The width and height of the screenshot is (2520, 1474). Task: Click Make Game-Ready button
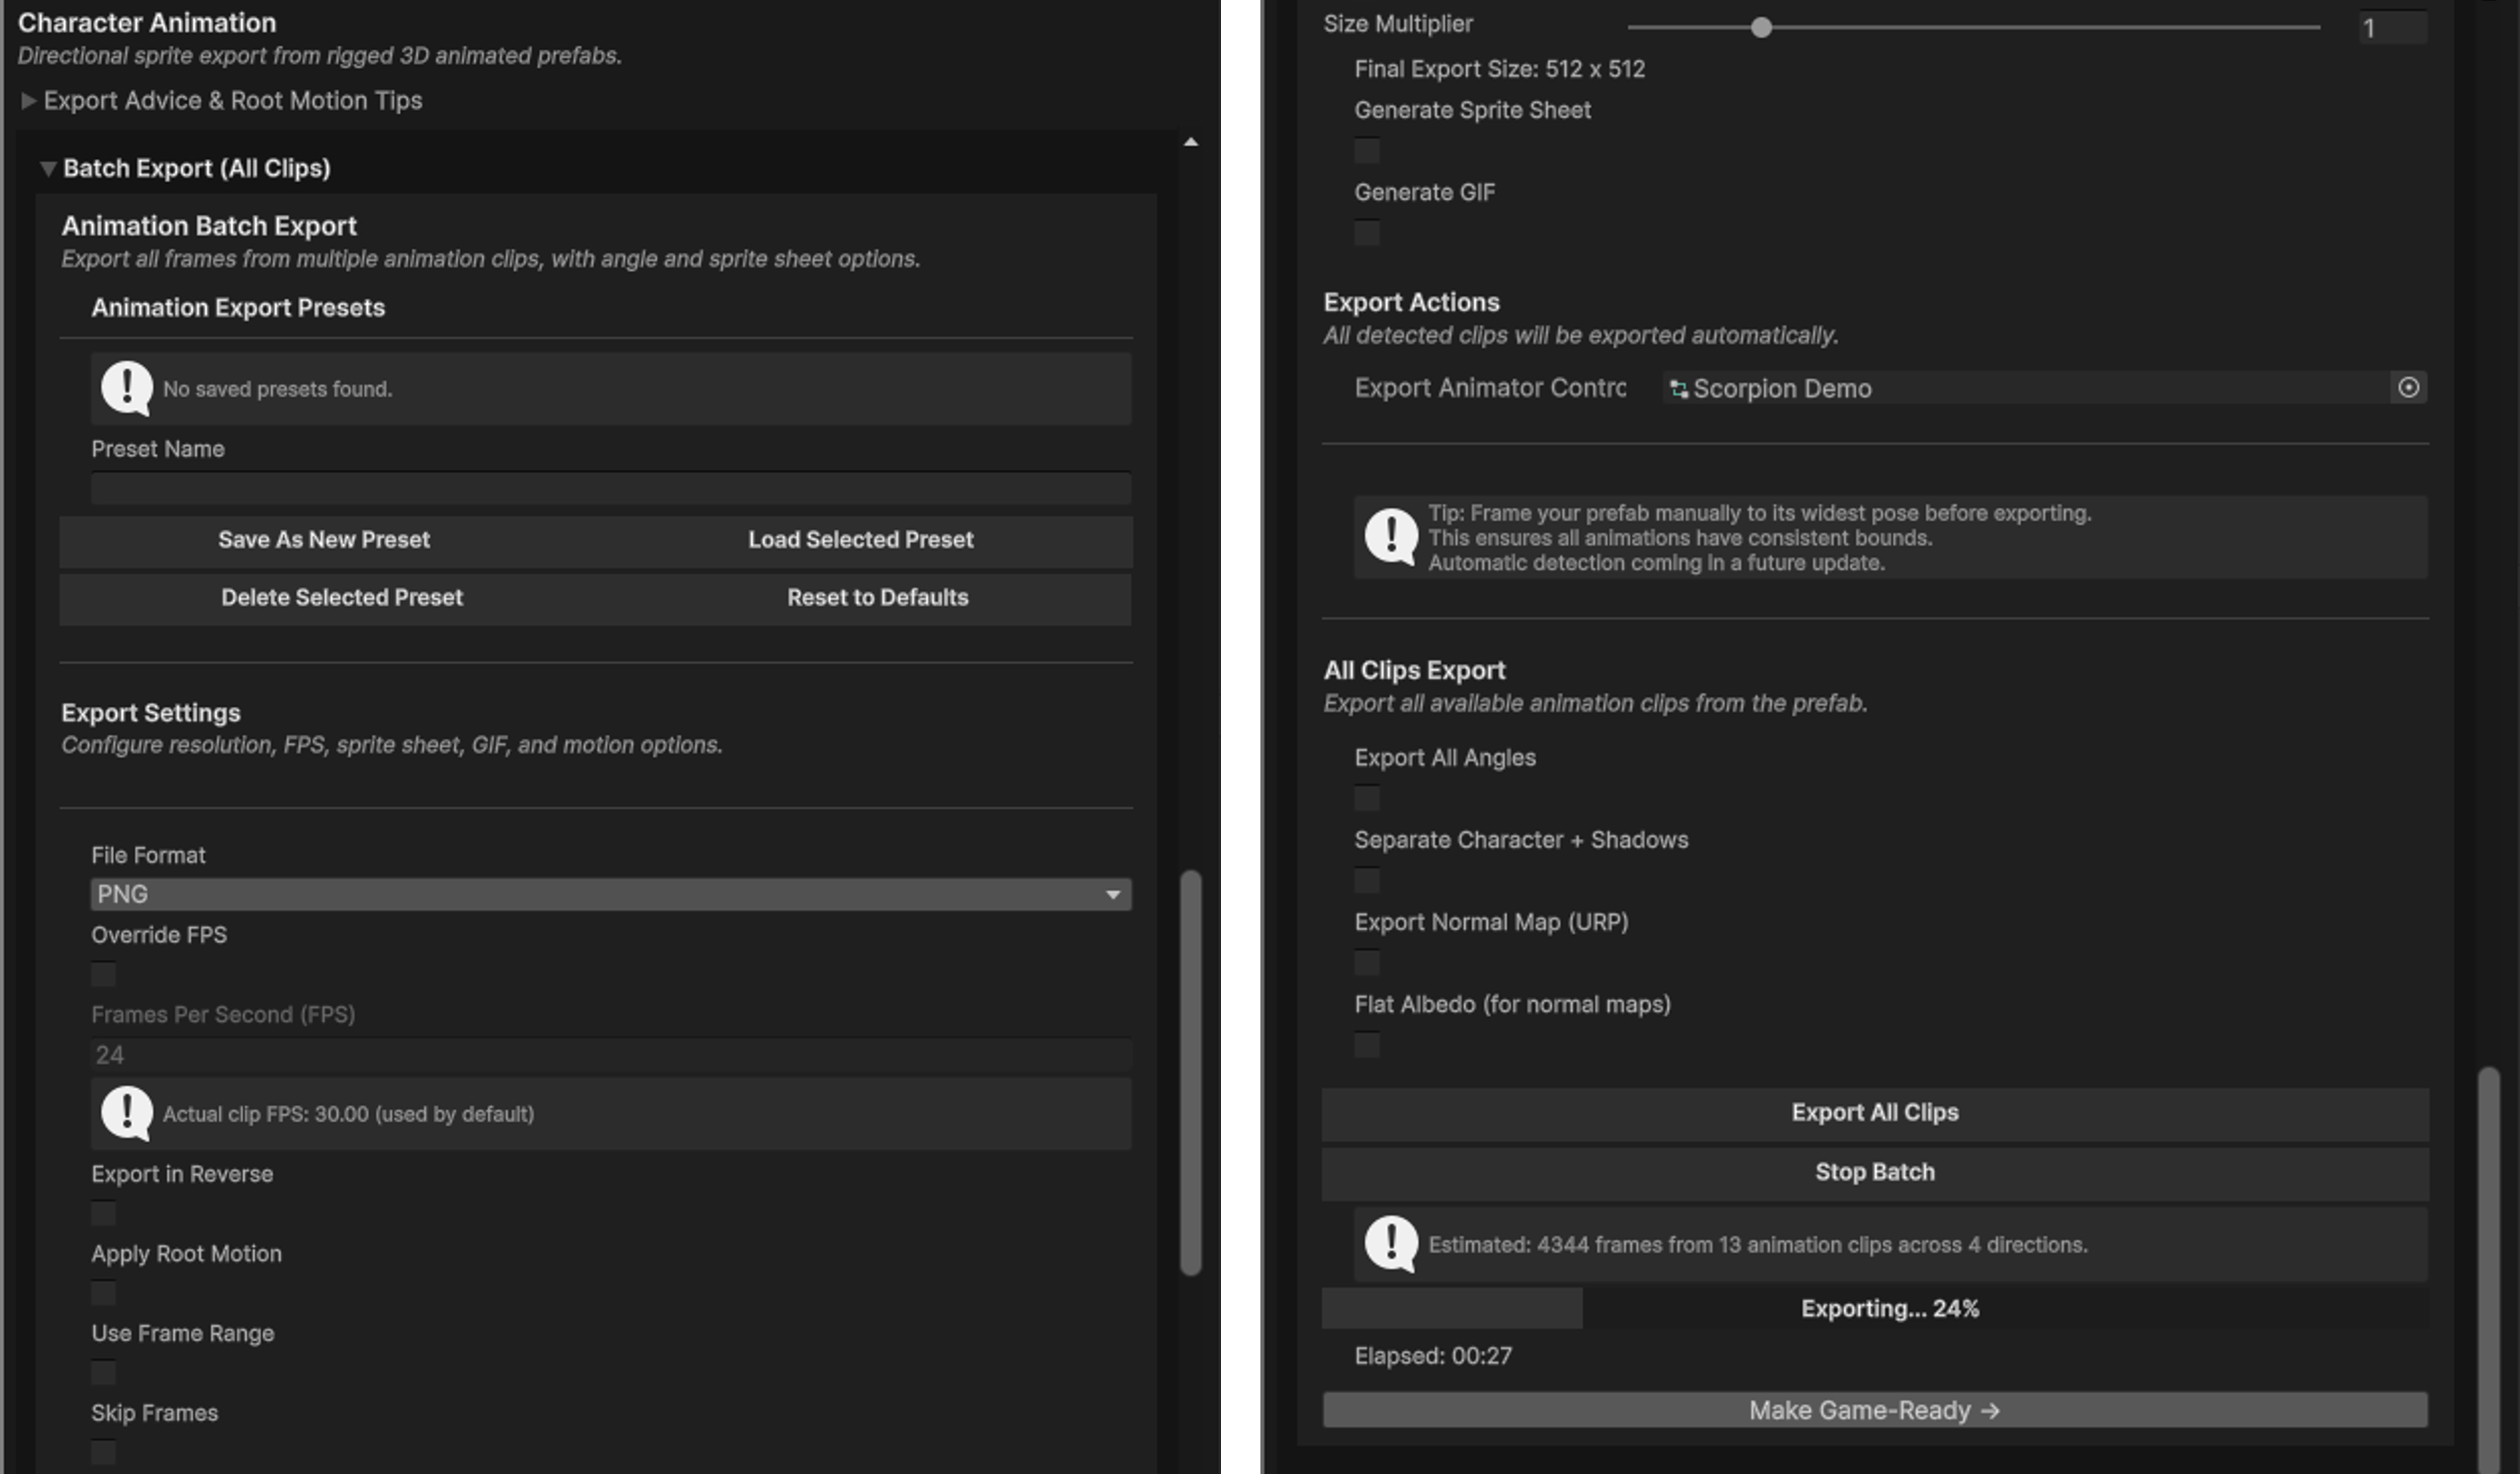point(1875,1410)
